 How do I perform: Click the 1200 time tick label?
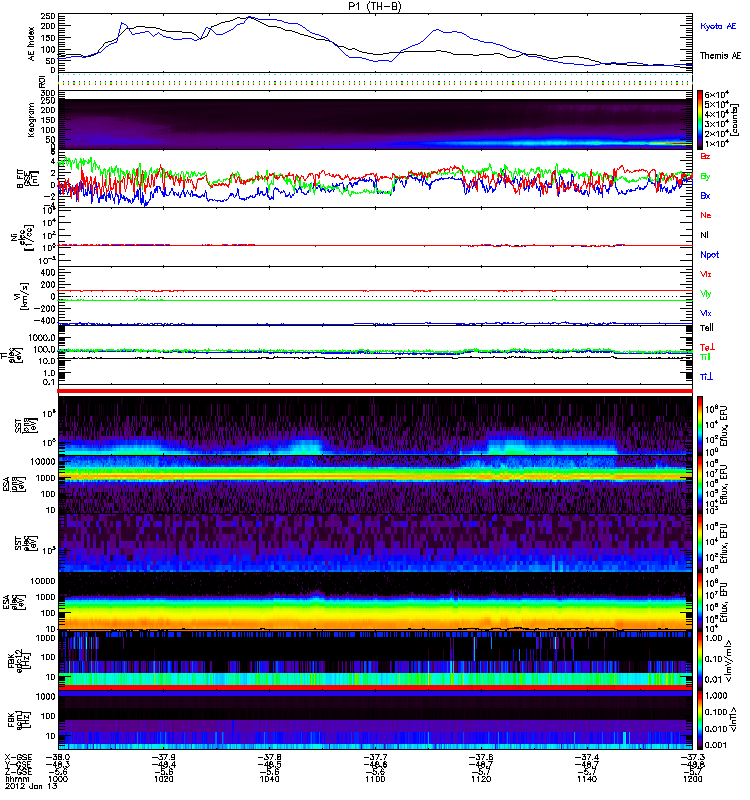tap(692, 779)
